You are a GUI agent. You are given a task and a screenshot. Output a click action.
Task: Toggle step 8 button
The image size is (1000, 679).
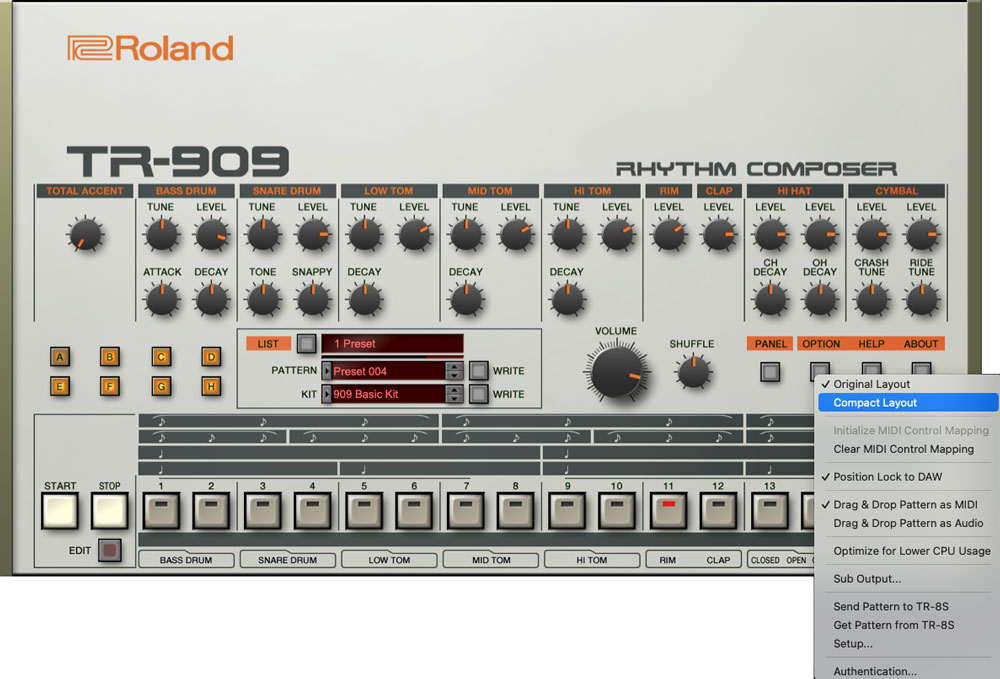[x=516, y=511]
